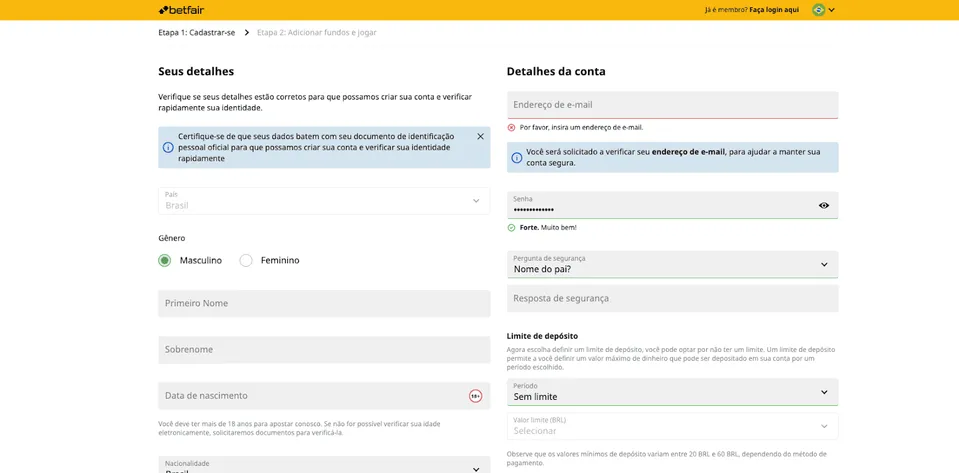
Task: Click the Primeiro Nome field
Action: click(x=324, y=304)
